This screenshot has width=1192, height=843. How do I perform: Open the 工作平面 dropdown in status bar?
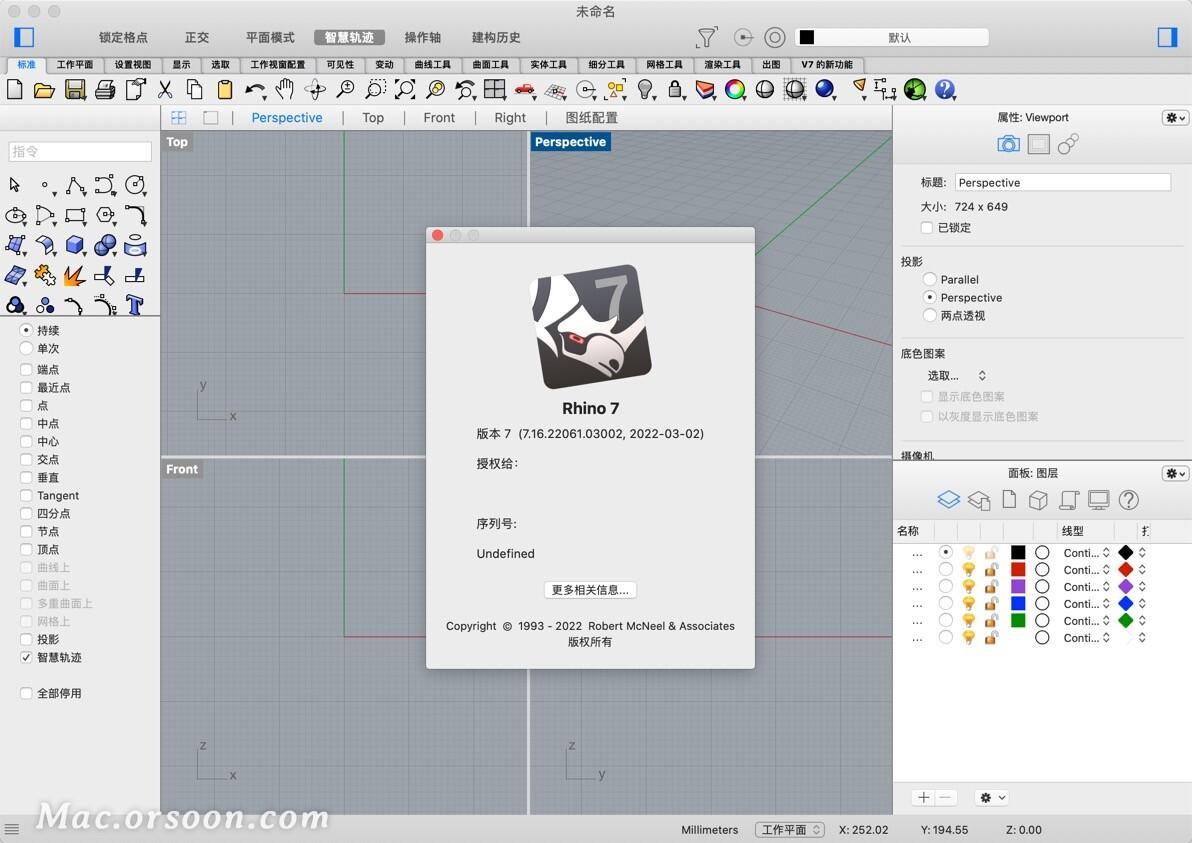coord(789,829)
